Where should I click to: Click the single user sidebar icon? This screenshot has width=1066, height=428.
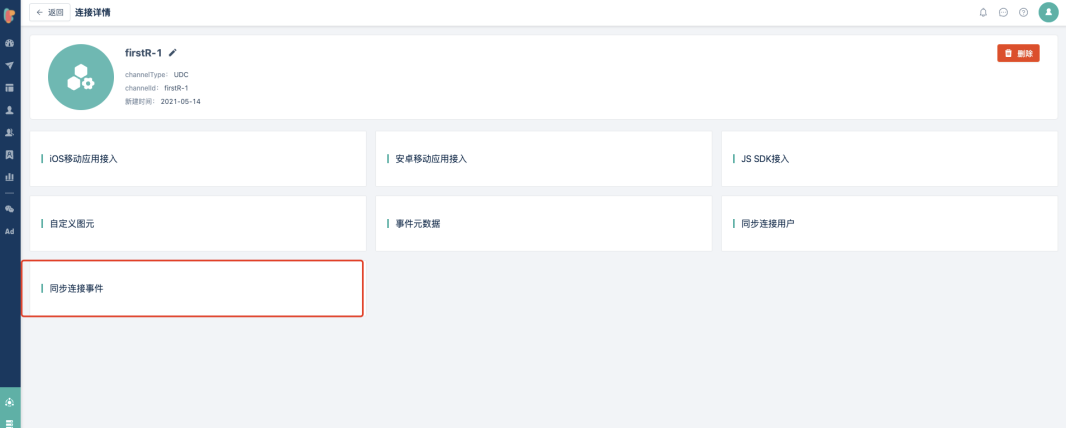coord(10,110)
